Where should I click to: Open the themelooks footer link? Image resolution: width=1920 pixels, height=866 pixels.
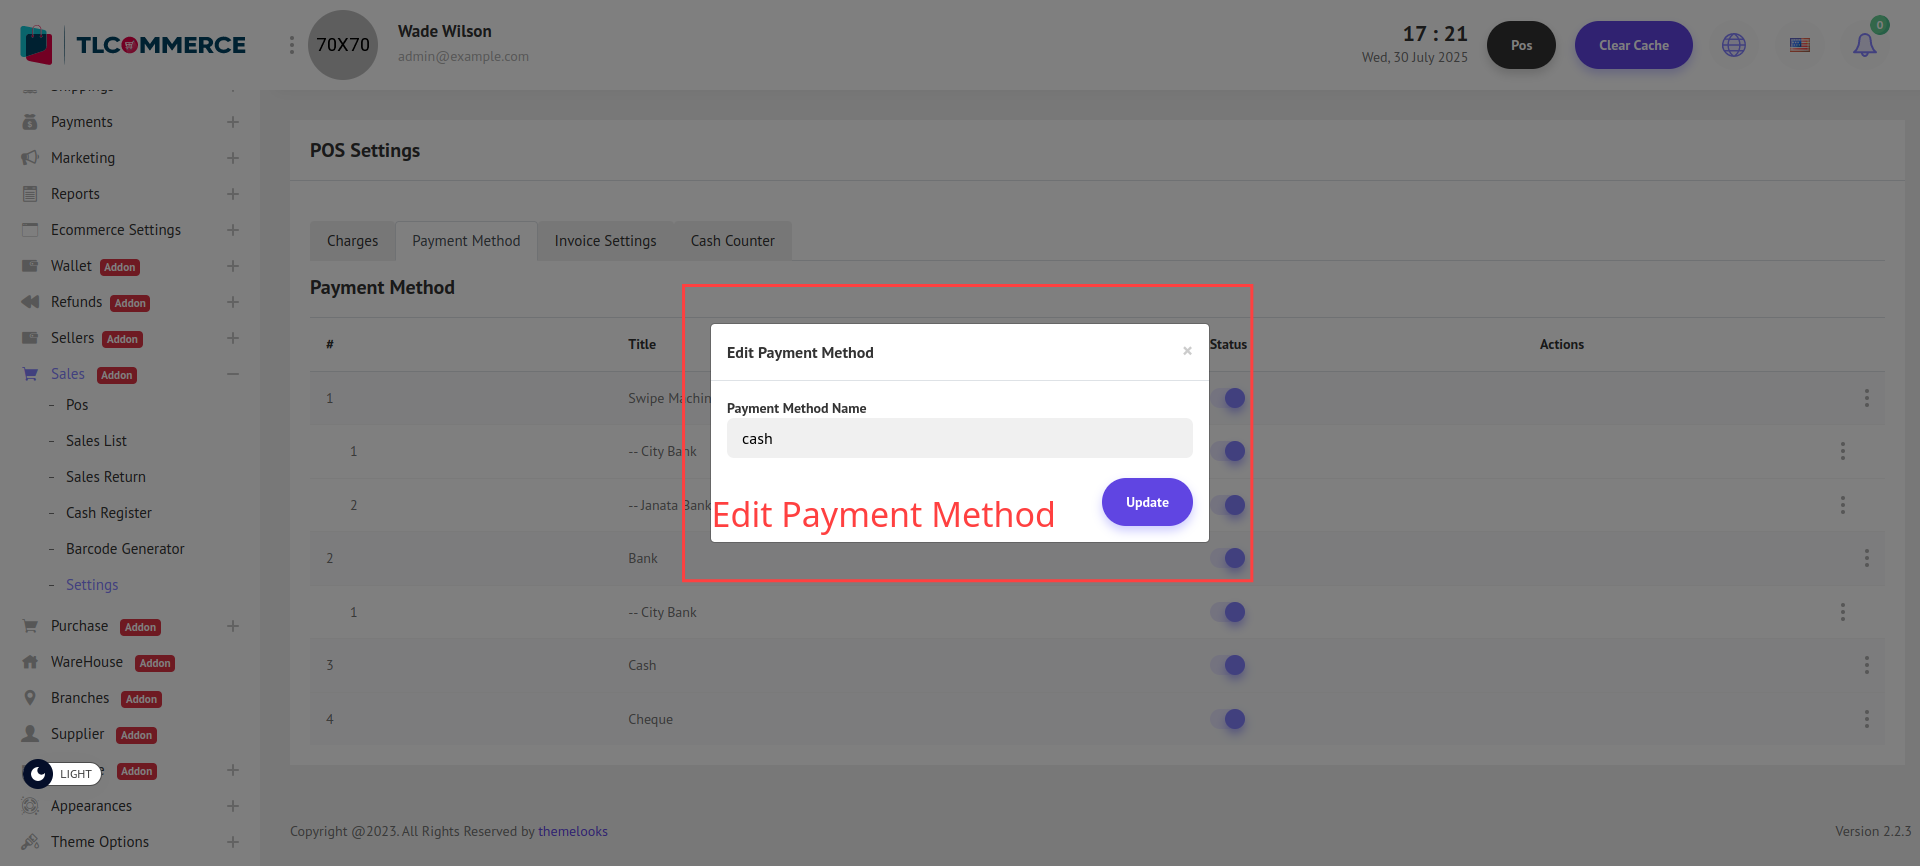coord(572,831)
